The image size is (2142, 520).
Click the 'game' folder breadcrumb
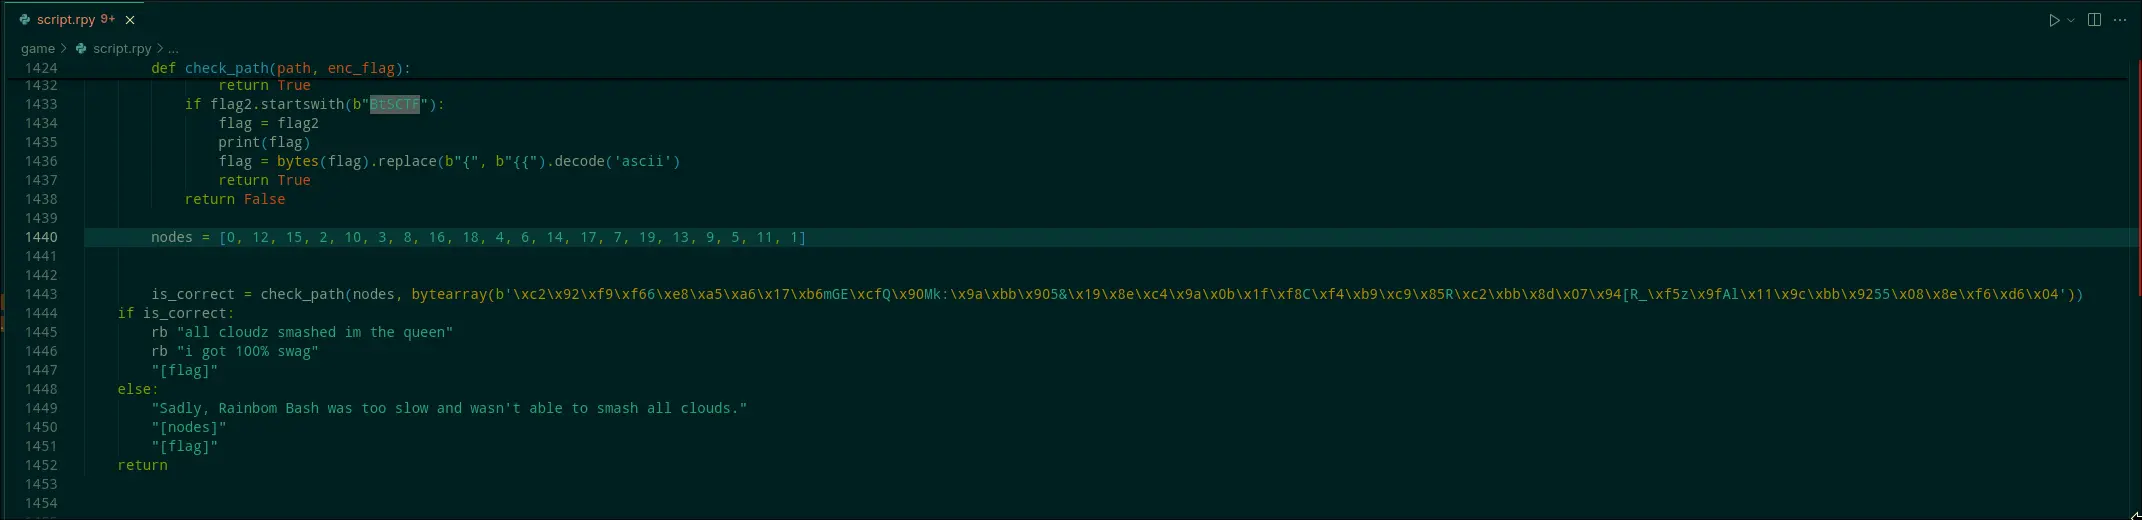[x=38, y=48]
